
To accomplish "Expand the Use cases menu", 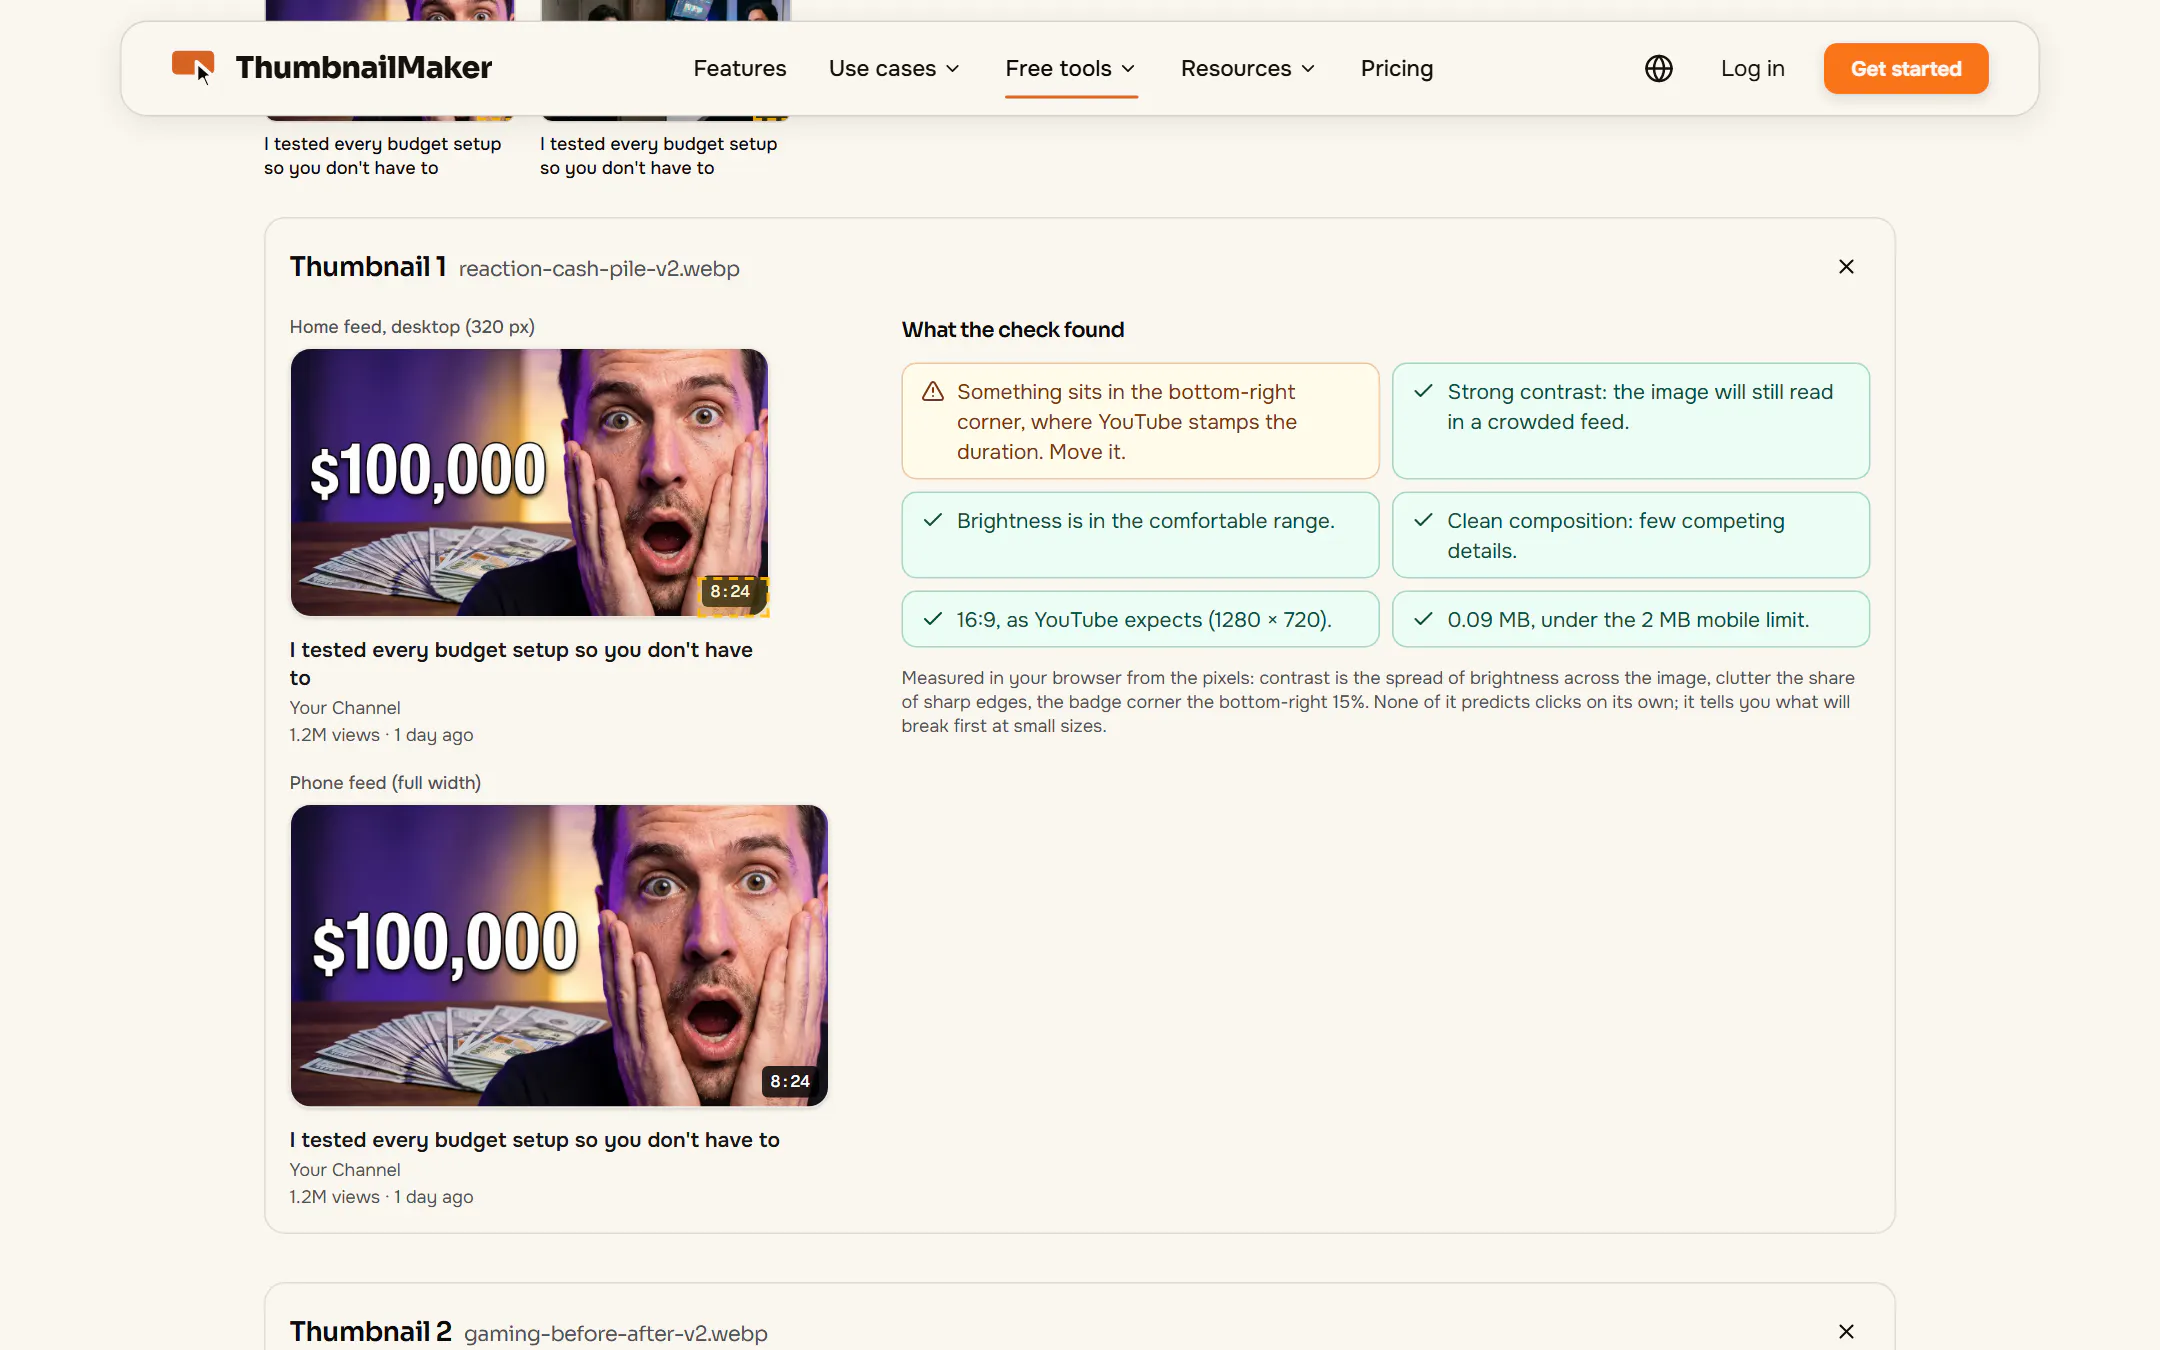I will [894, 68].
